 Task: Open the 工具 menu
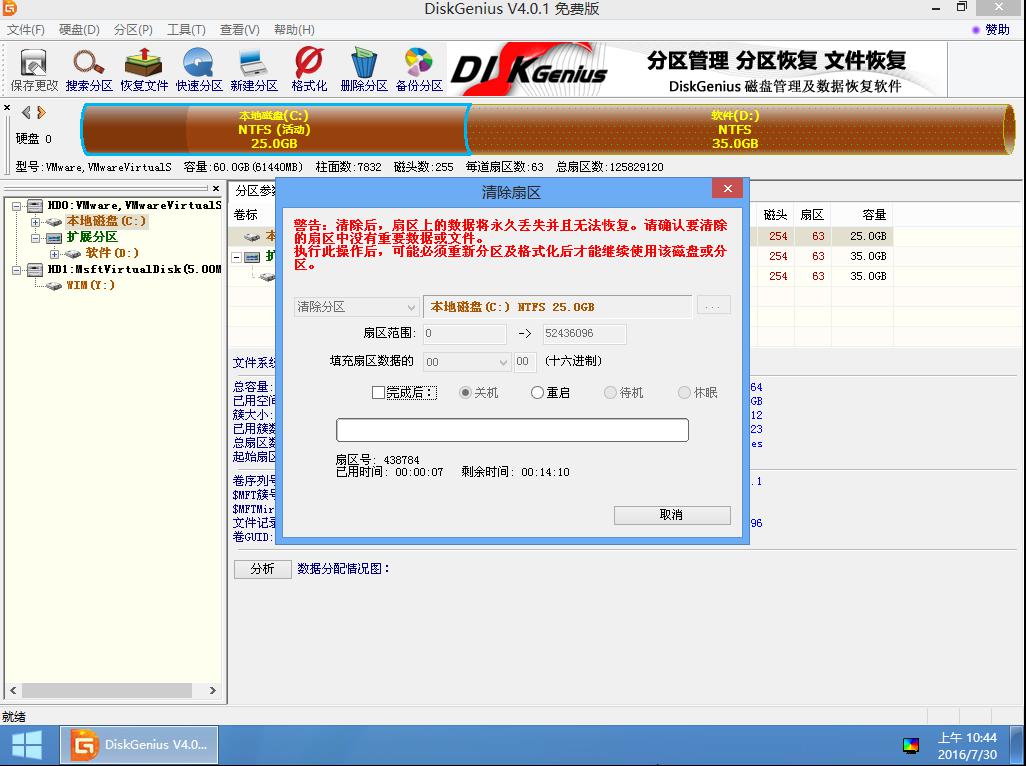(185, 30)
